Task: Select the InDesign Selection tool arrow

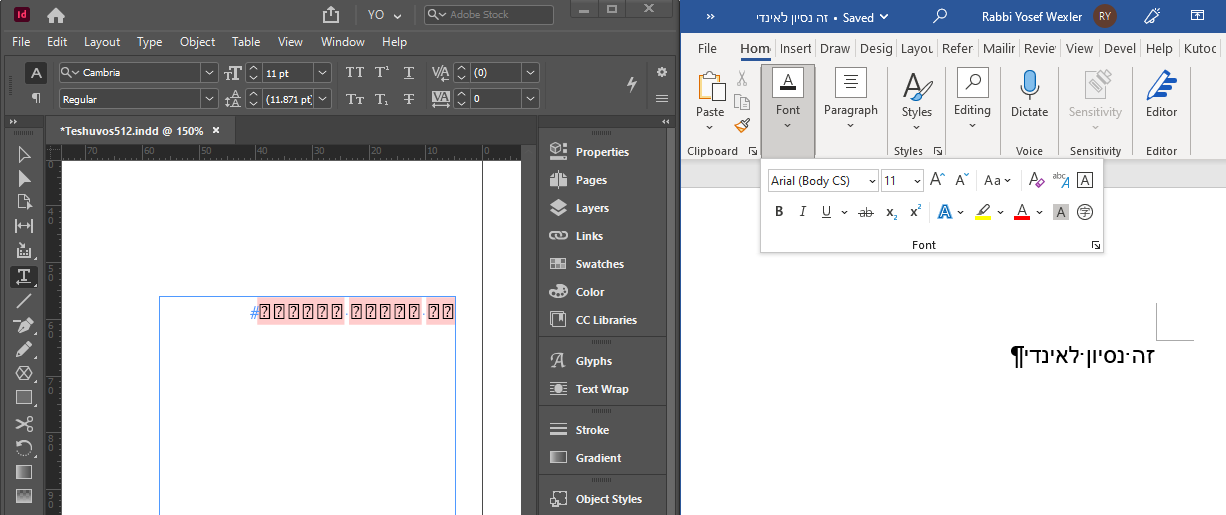Action: [x=24, y=154]
